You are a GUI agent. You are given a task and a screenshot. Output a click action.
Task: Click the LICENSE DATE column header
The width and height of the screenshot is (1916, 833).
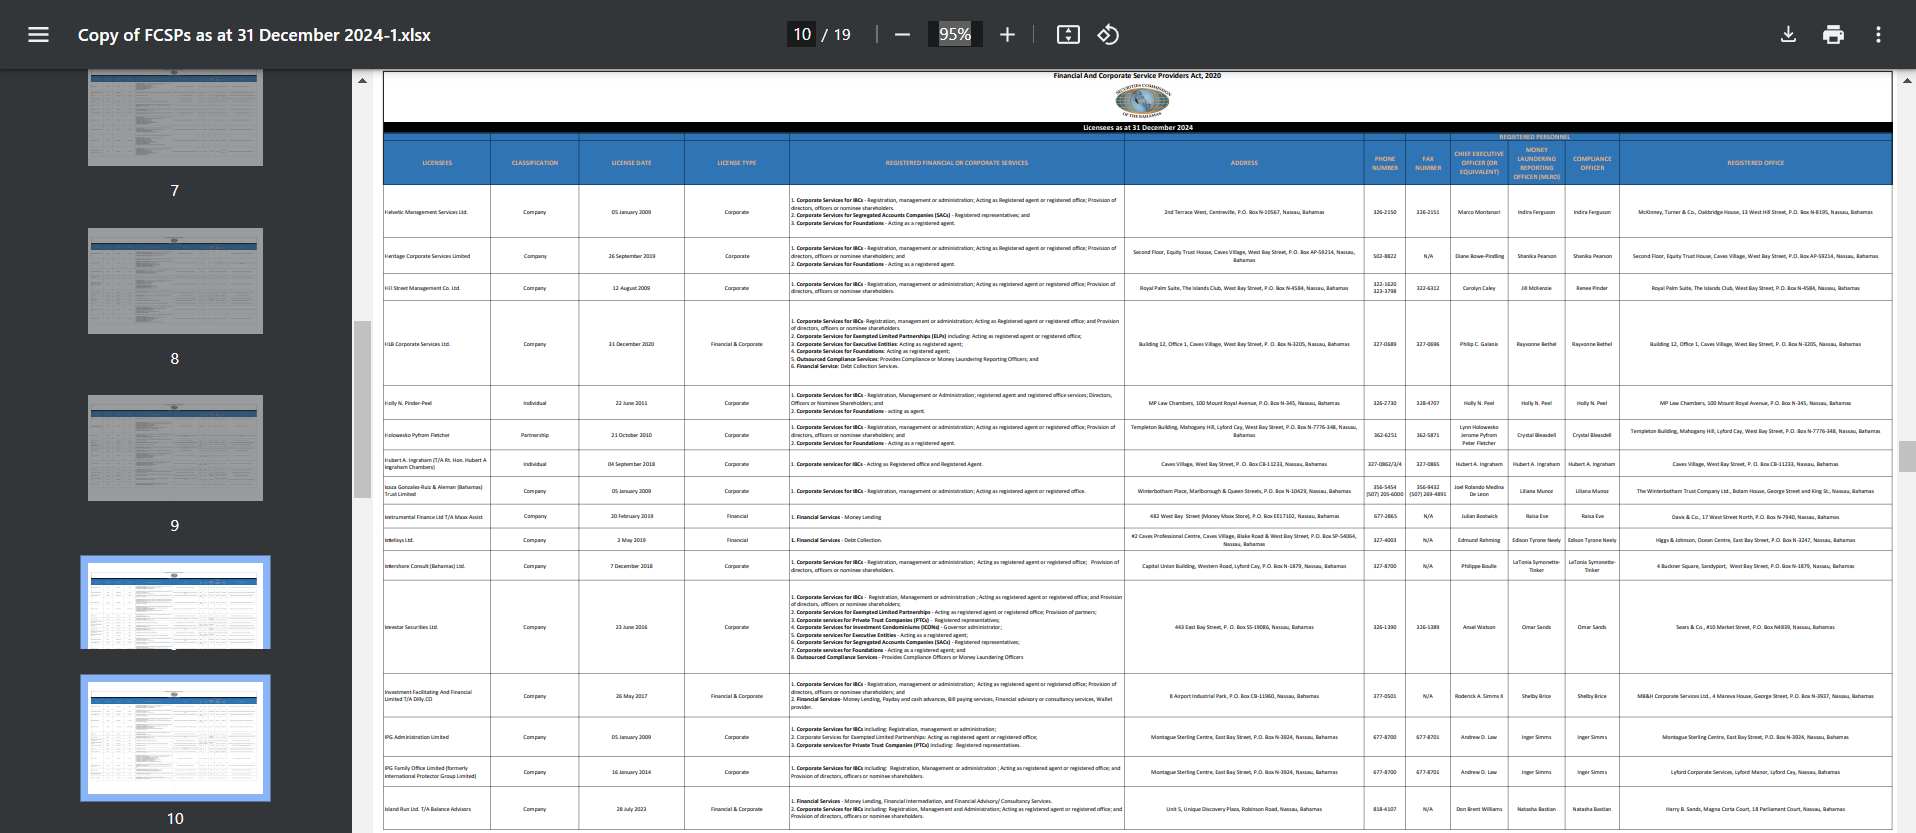pos(631,163)
